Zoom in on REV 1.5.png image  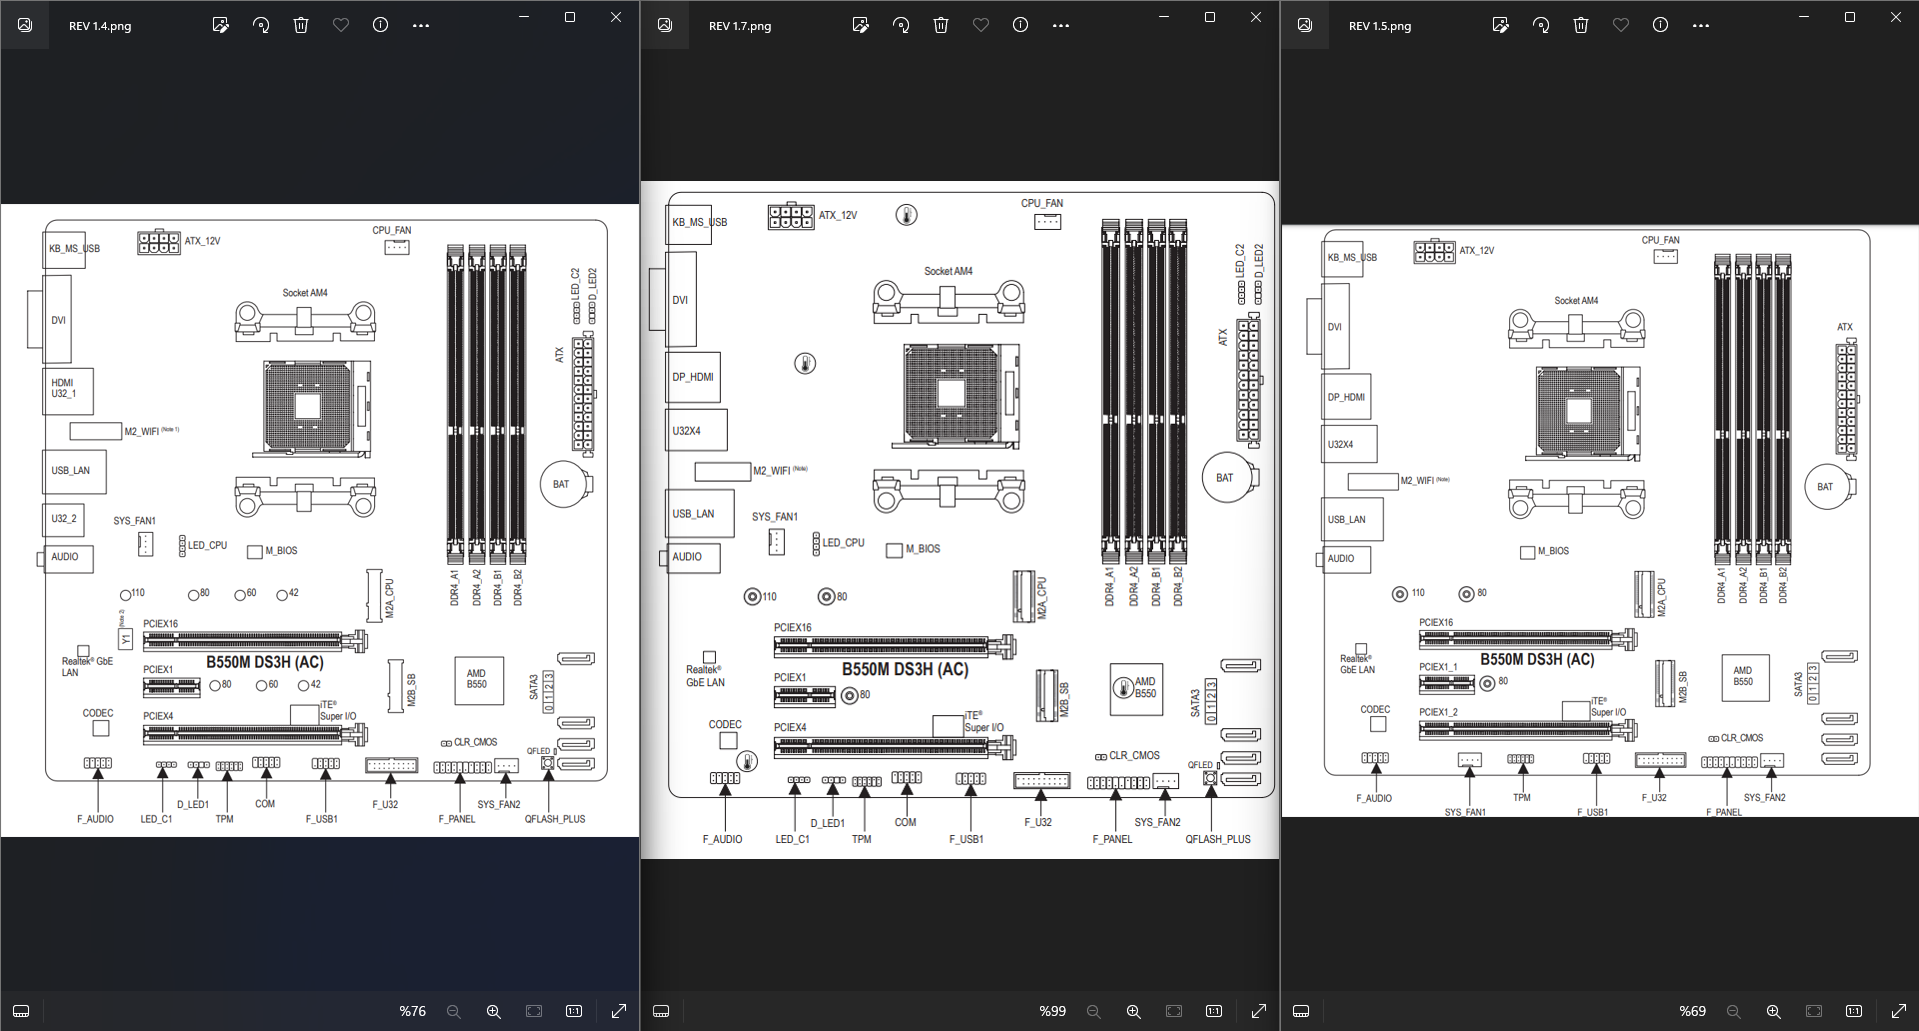coord(1774,1011)
